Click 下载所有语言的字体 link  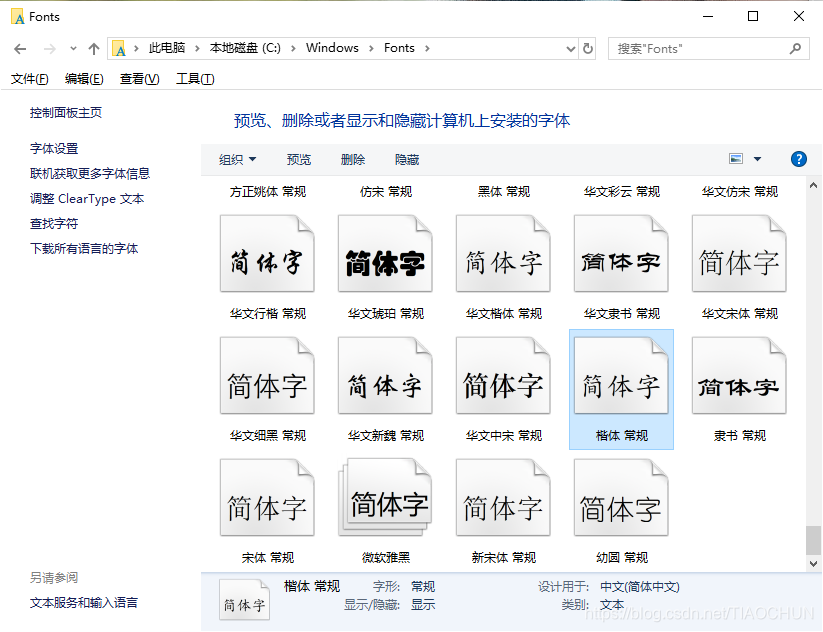(x=84, y=248)
